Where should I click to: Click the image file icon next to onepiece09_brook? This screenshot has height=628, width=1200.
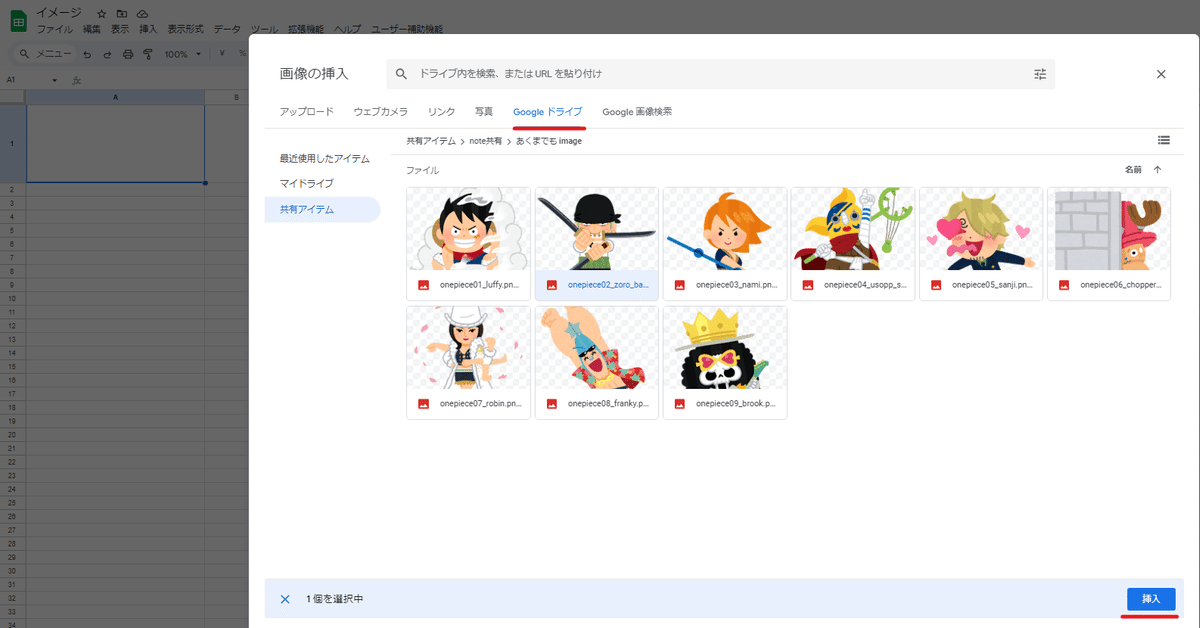pyautogui.click(x=680, y=404)
